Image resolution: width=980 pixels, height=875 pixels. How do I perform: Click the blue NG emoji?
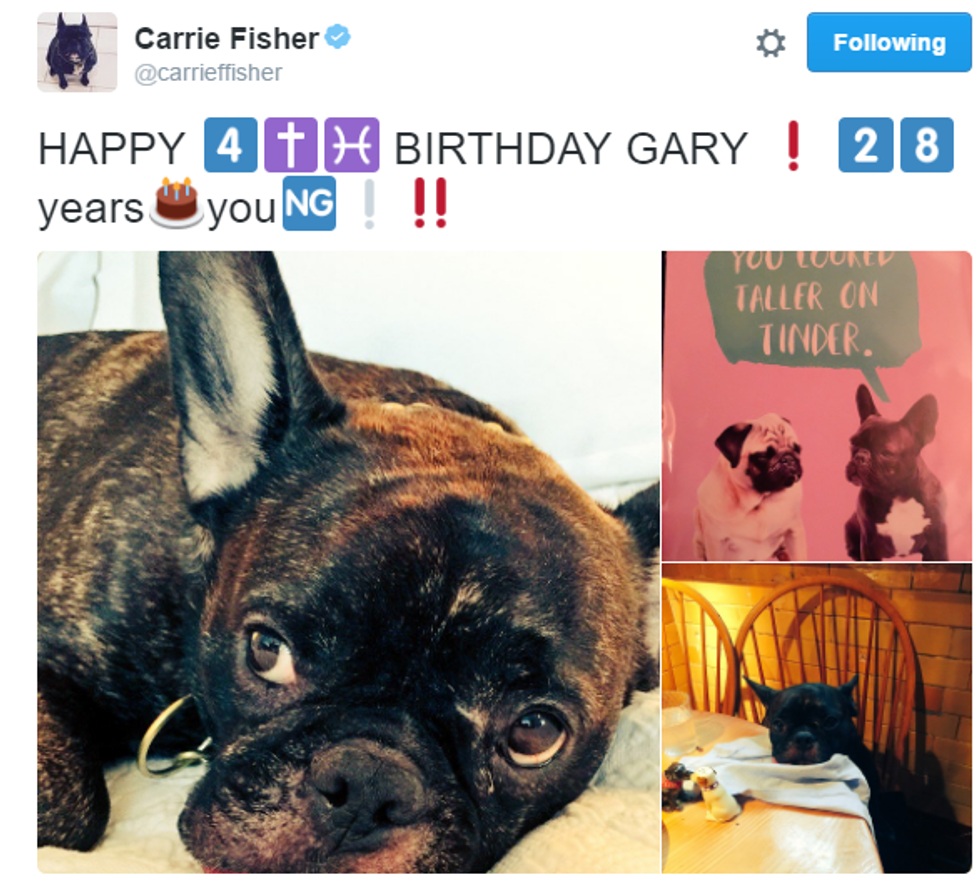309,203
